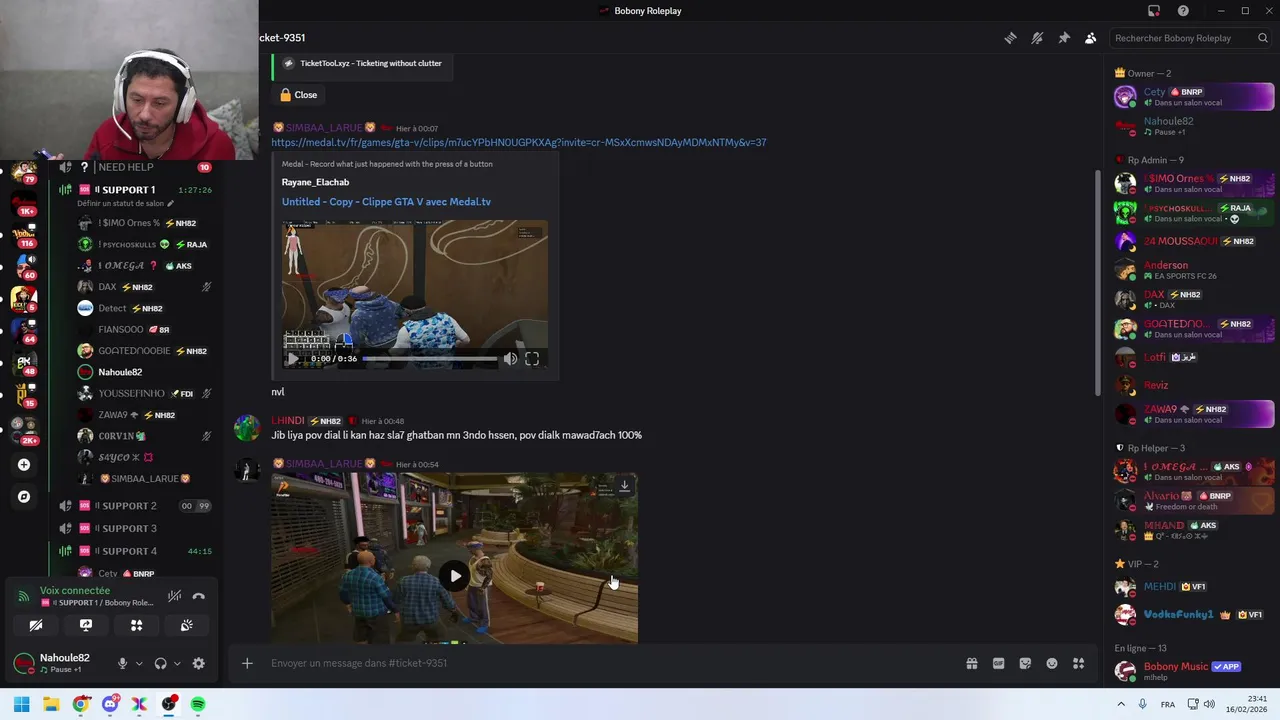Open the soundboard in voice panel
The image size is (1280, 720).
coord(186,626)
